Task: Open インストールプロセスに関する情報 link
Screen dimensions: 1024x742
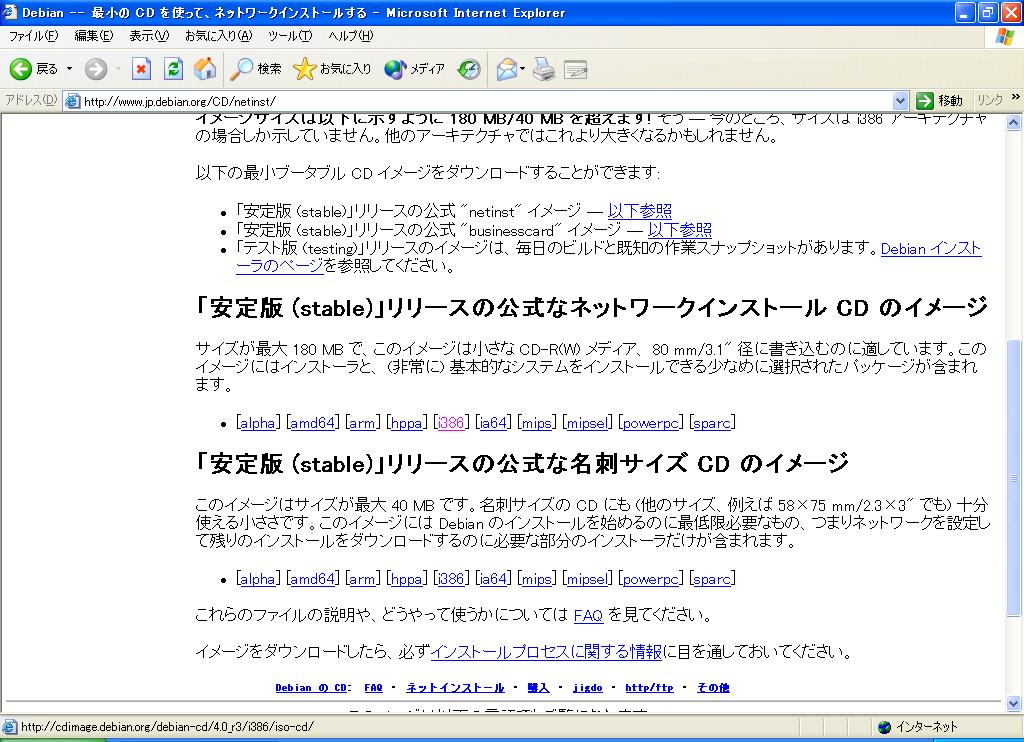Action: pos(546,652)
